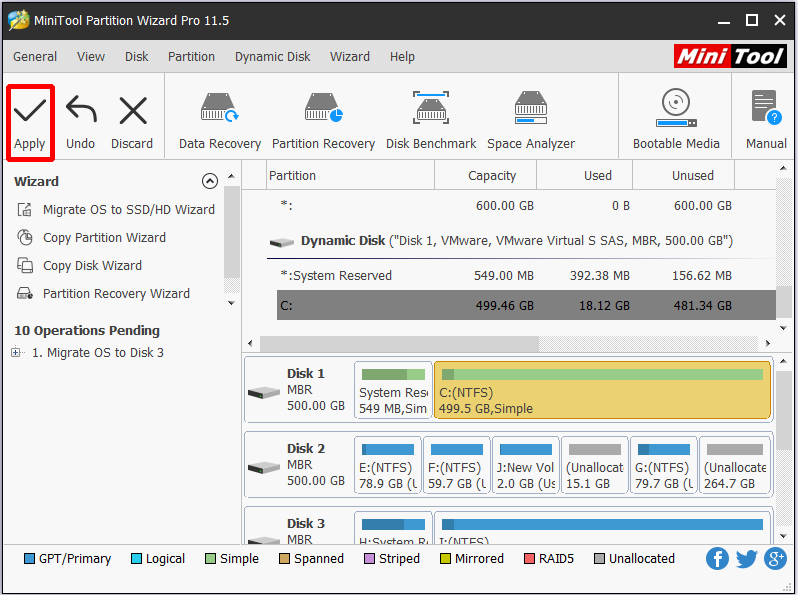Discard all pending changes
The height and width of the screenshot is (595, 798).
click(132, 123)
